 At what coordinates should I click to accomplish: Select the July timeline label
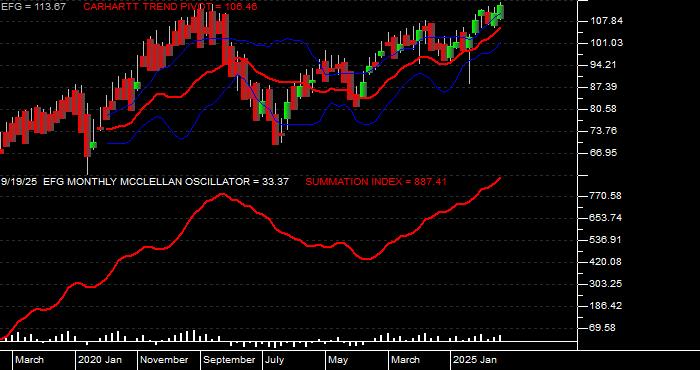[x=274, y=360]
